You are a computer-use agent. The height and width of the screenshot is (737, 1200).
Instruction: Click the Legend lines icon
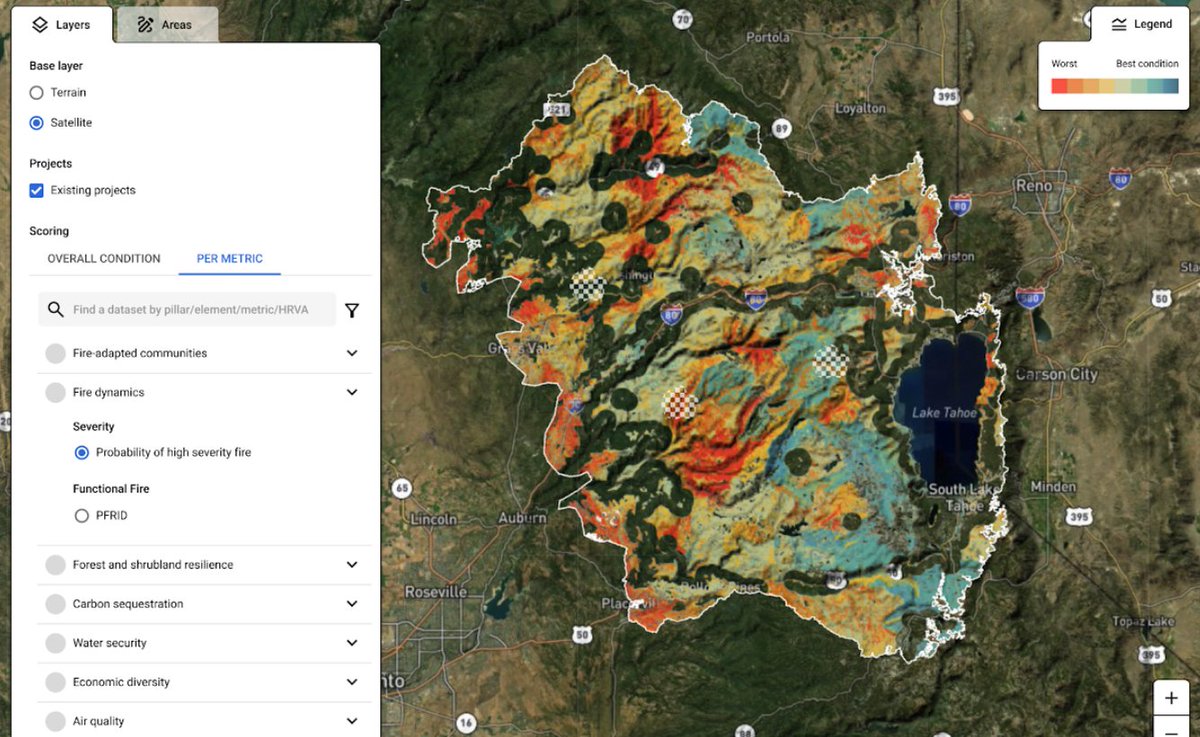pyautogui.click(x=1119, y=25)
